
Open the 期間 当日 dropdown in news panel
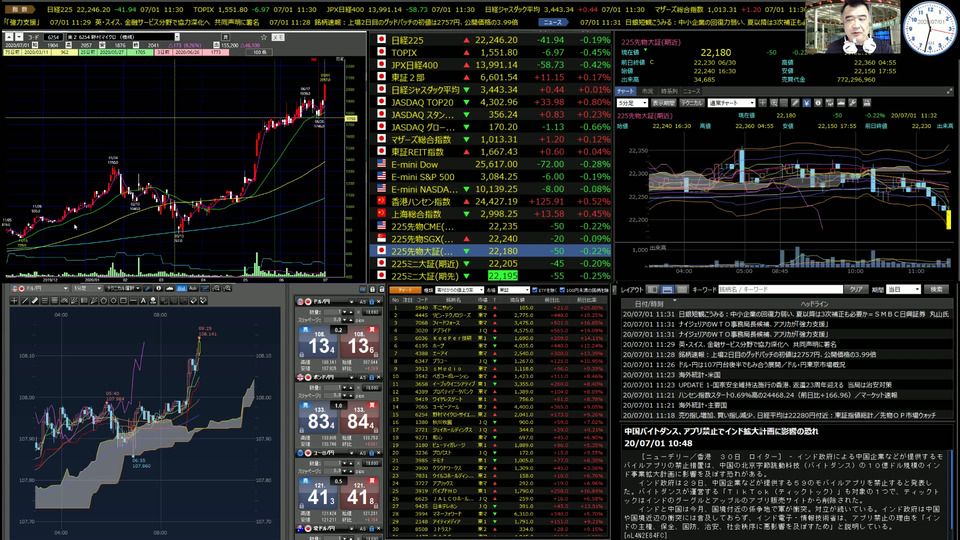(903, 290)
